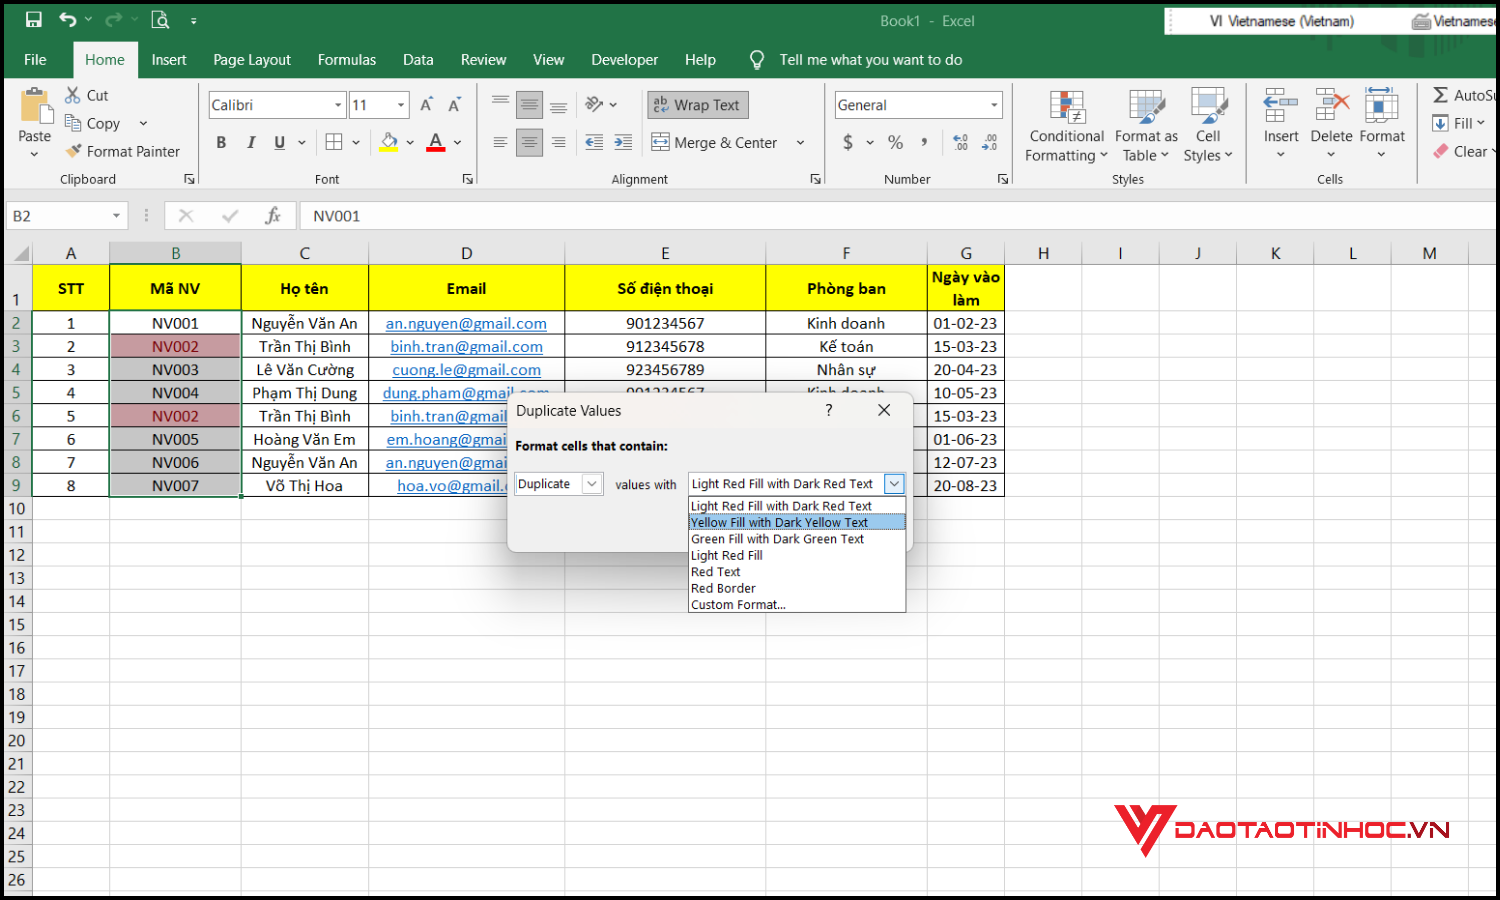Toggle Wrap Text
Viewport: 1500px width, 900px height.
tap(698, 105)
